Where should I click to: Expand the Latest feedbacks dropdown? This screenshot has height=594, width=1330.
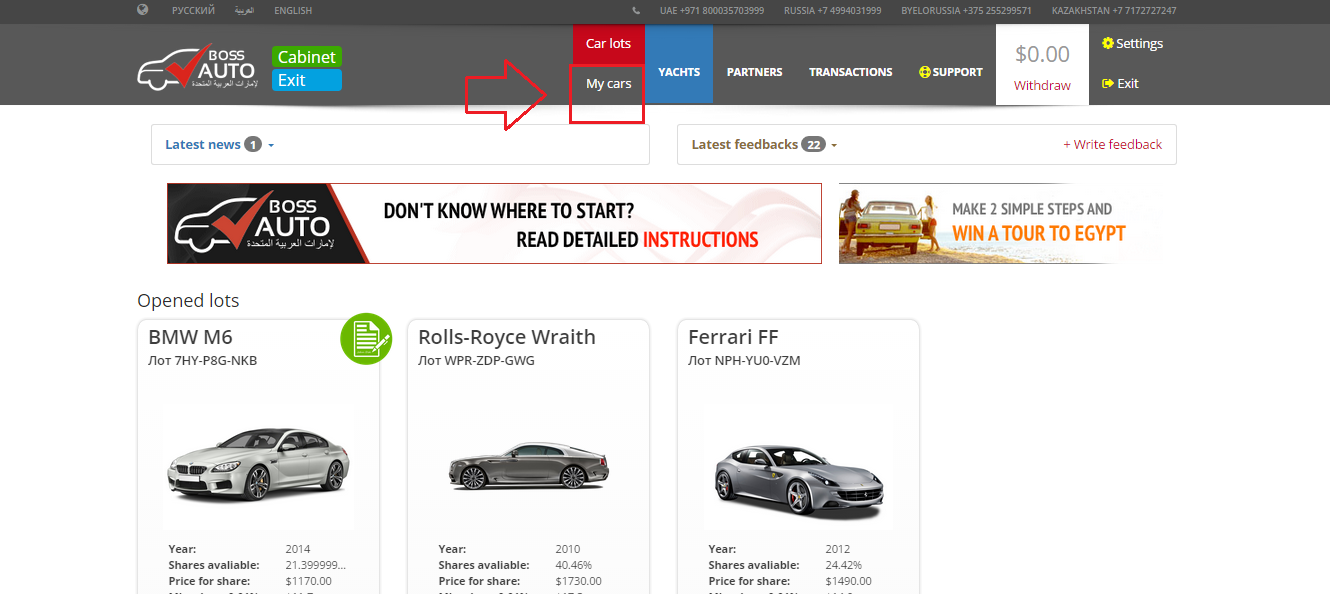tap(764, 145)
